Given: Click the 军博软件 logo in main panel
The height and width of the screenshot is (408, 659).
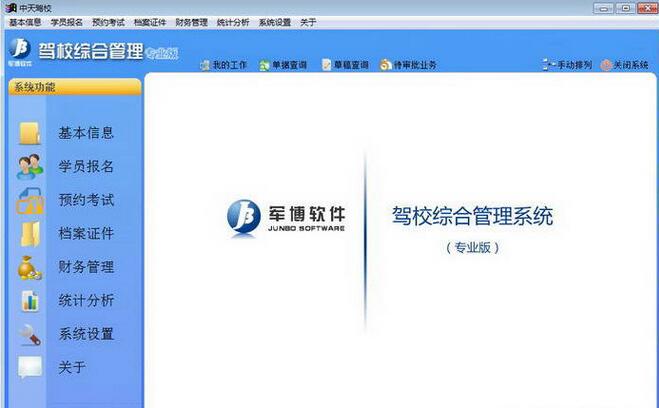Looking at the screenshot, I should (286, 217).
